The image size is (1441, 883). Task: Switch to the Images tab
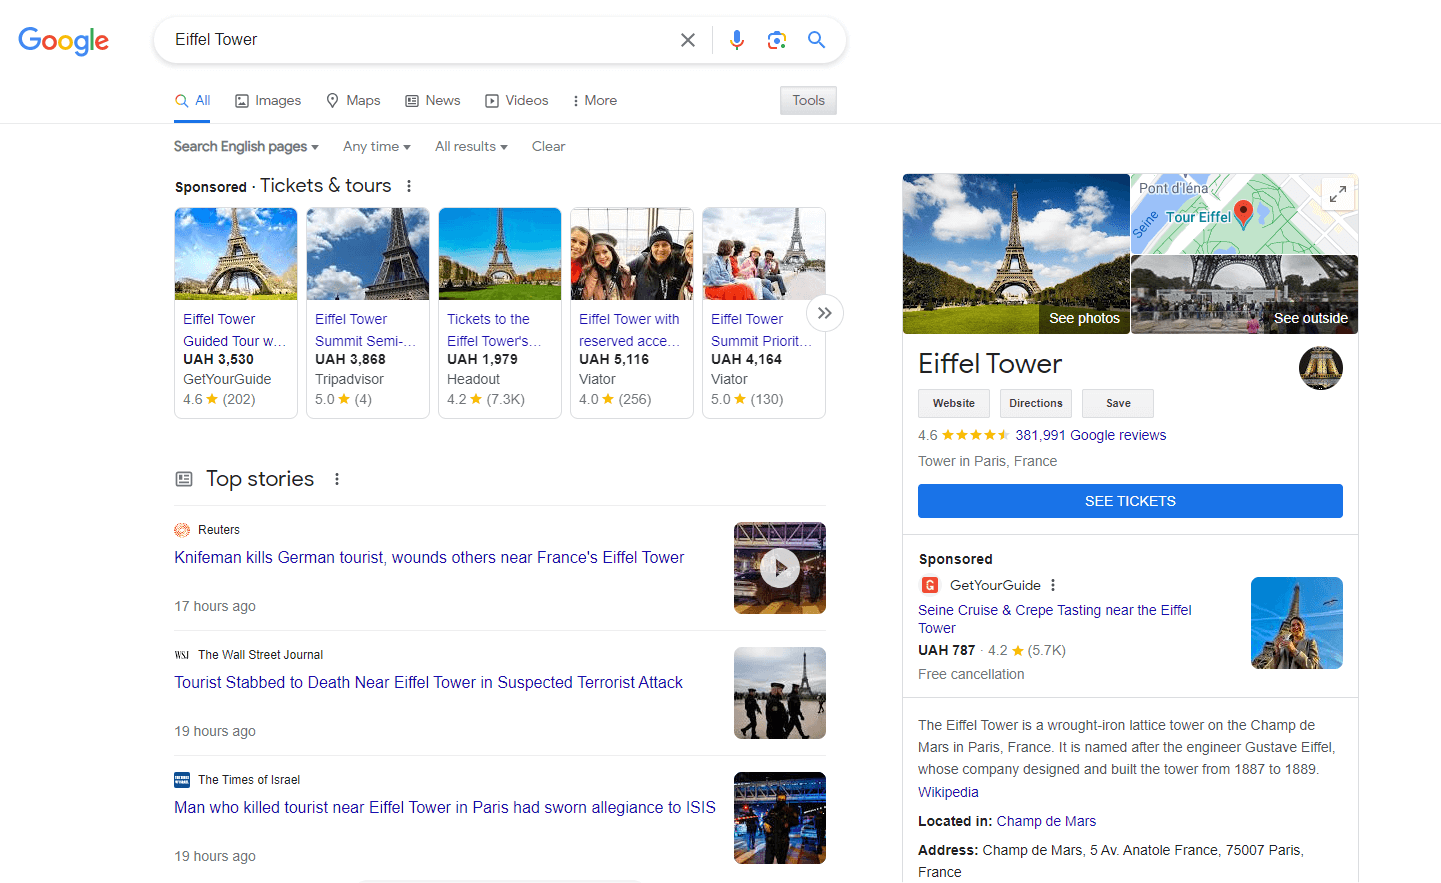(268, 101)
